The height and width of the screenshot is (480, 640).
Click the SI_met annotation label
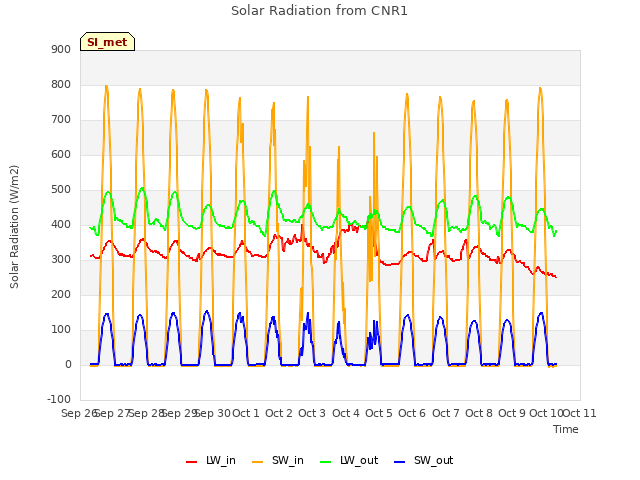coord(107,42)
